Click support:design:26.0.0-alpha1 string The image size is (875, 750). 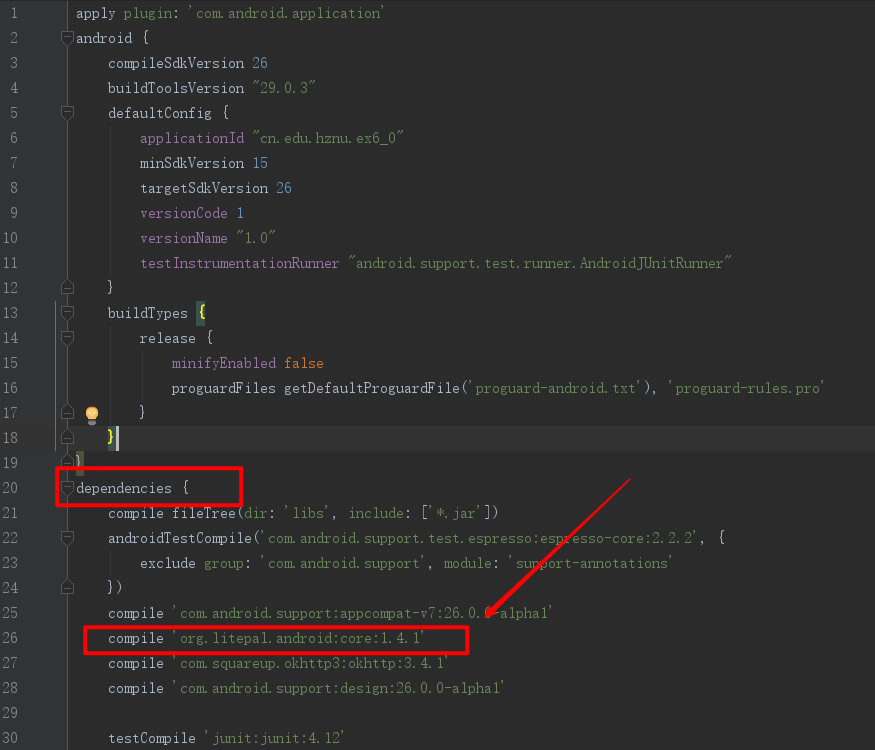click(x=339, y=688)
